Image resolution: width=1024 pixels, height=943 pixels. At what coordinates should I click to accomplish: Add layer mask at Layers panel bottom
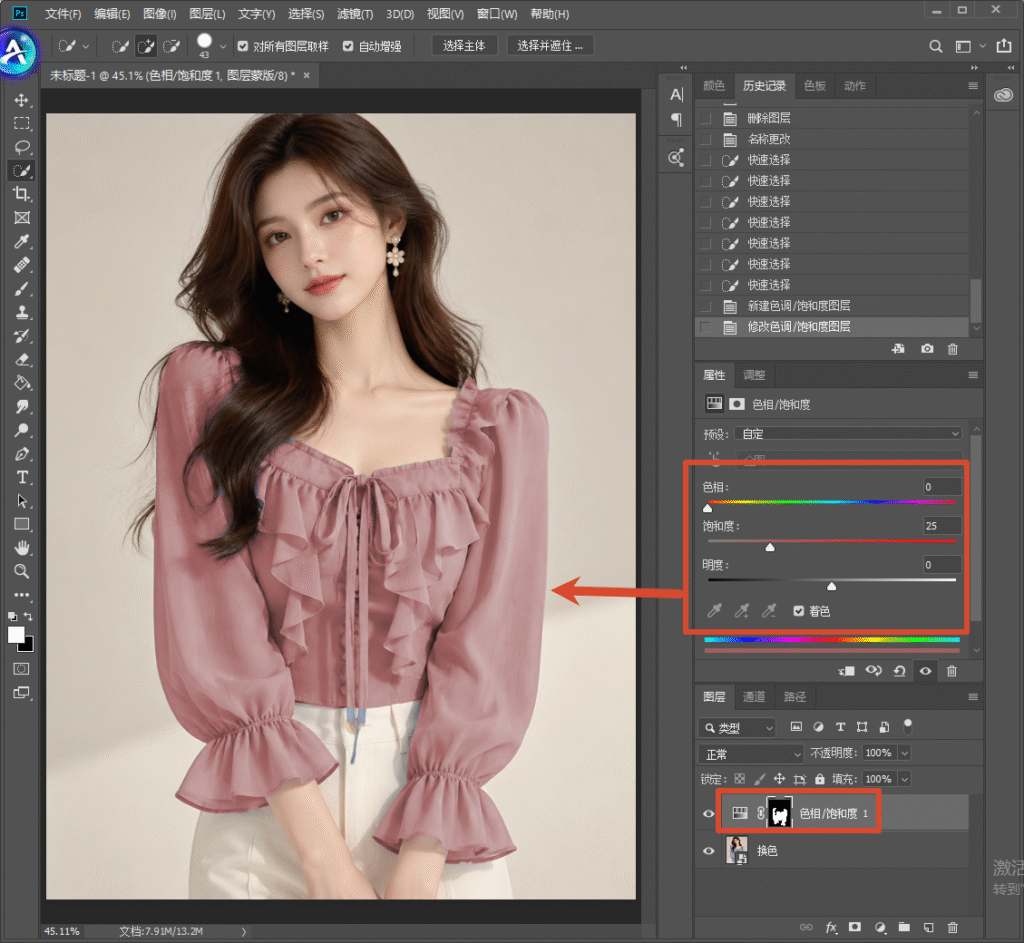pyautogui.click(x=854, y=927)
